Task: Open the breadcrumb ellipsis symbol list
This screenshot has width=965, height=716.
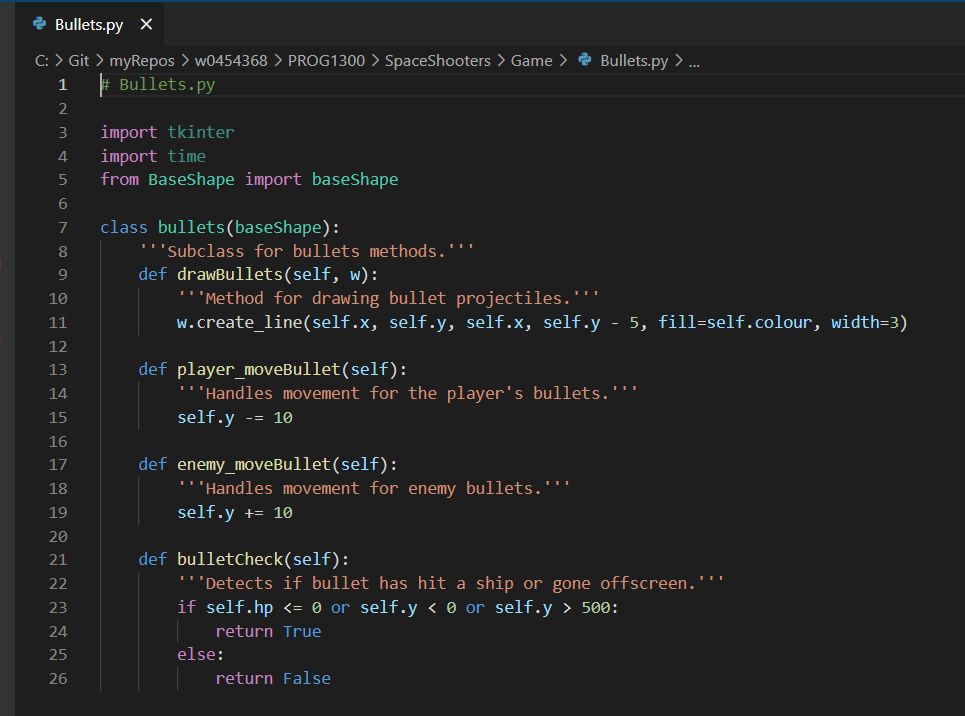Action: pyautogui.click(x=694, y=61)
